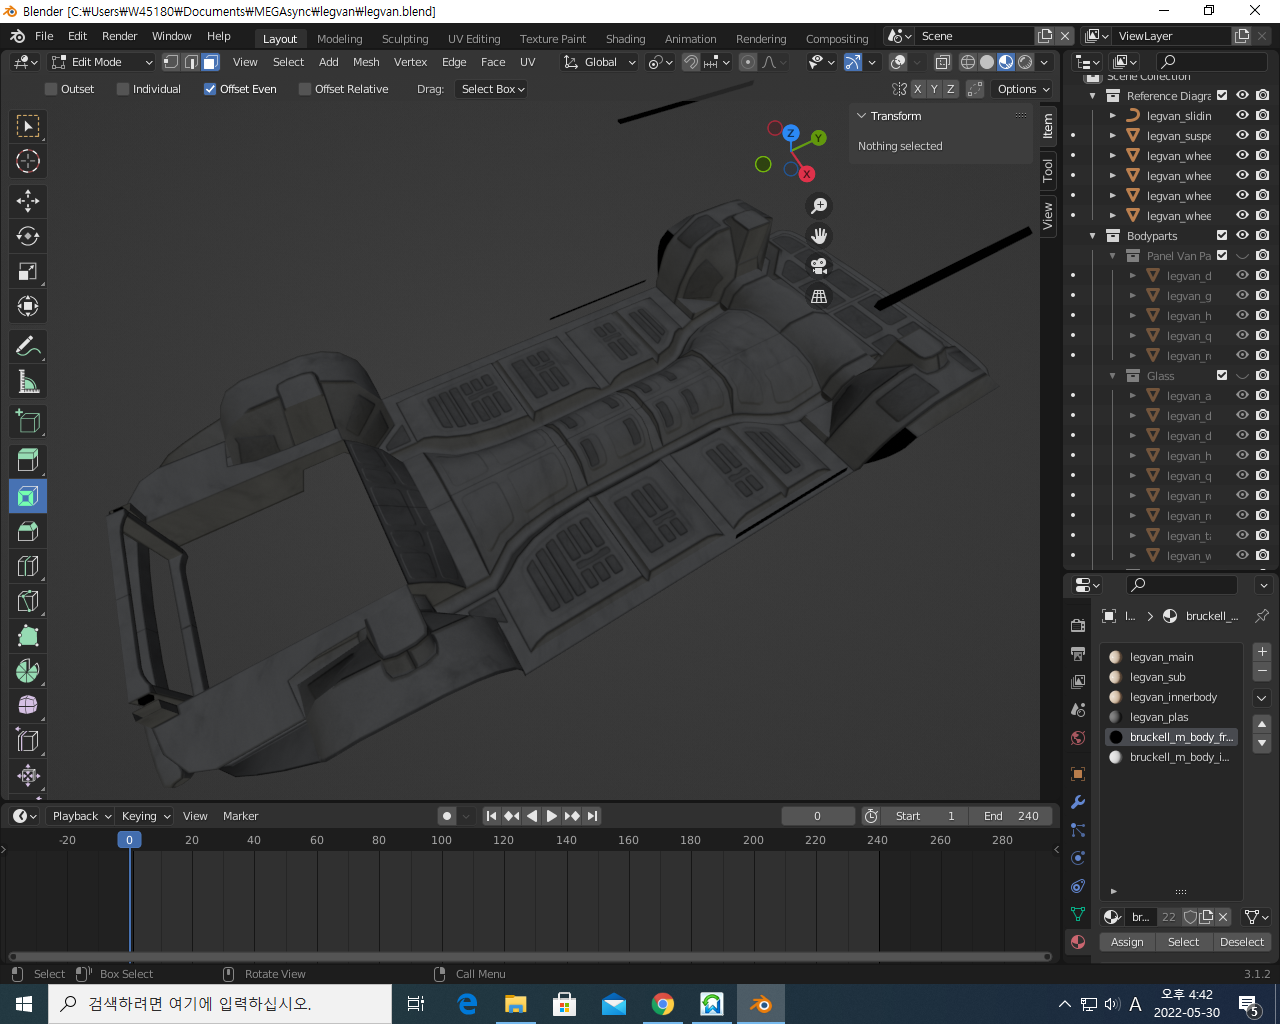Collapse the Glass collection in outliner
This screenshot has width=1280, height=1024.
click(1112, 376)
